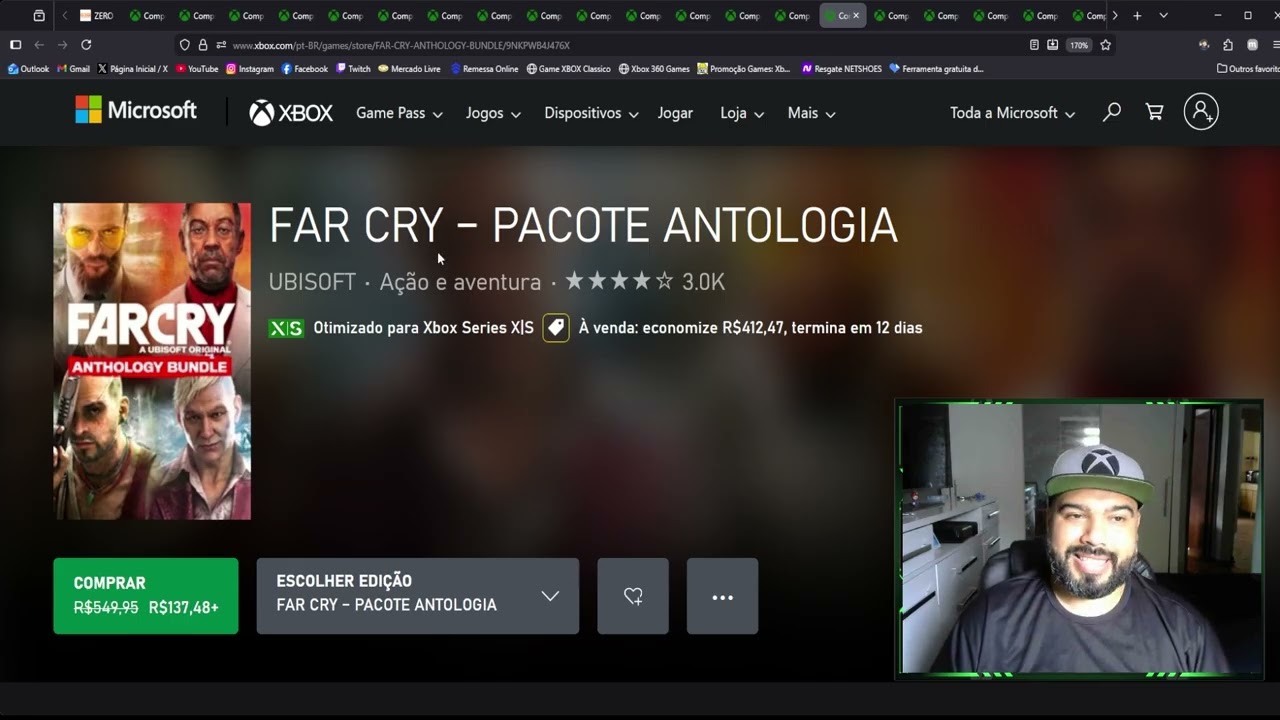The height and width of the screenshot is (720, 1280).
Task: Click the Far Cry Anthology cover art
Action: 152,361
